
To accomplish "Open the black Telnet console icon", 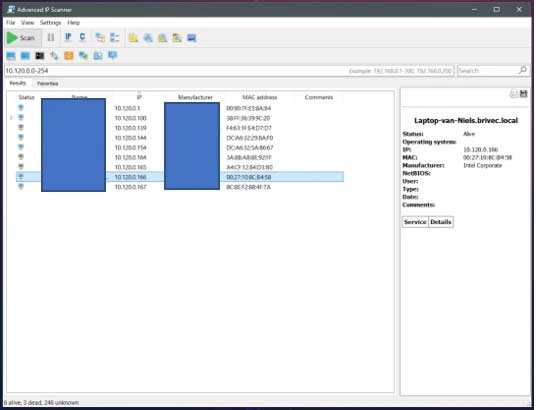I will coord(40,55).
